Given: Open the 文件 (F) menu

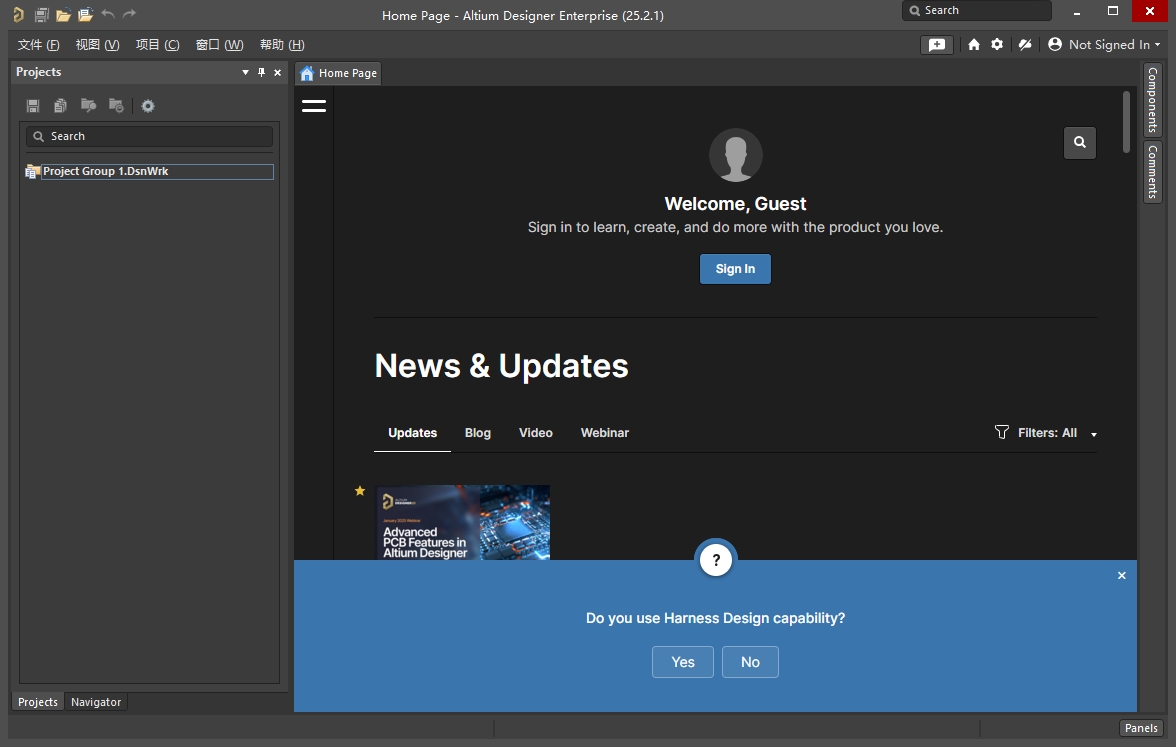Looking at the screenshot, I should click(39, 45).
